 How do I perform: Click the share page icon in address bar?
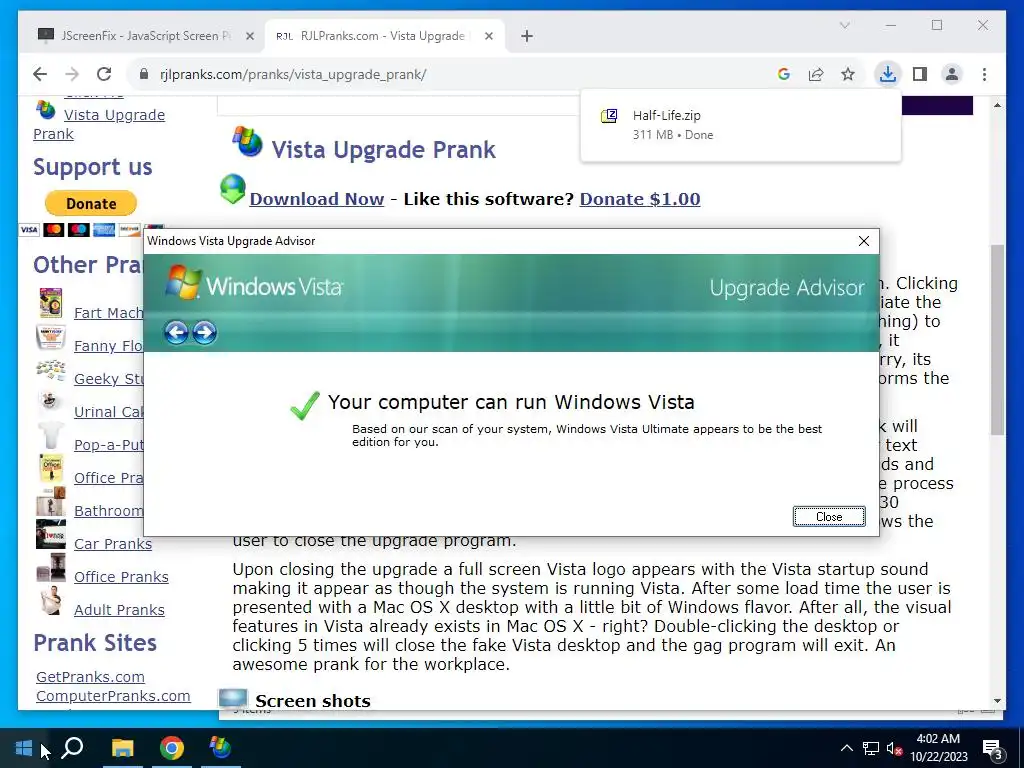[816, 74]
